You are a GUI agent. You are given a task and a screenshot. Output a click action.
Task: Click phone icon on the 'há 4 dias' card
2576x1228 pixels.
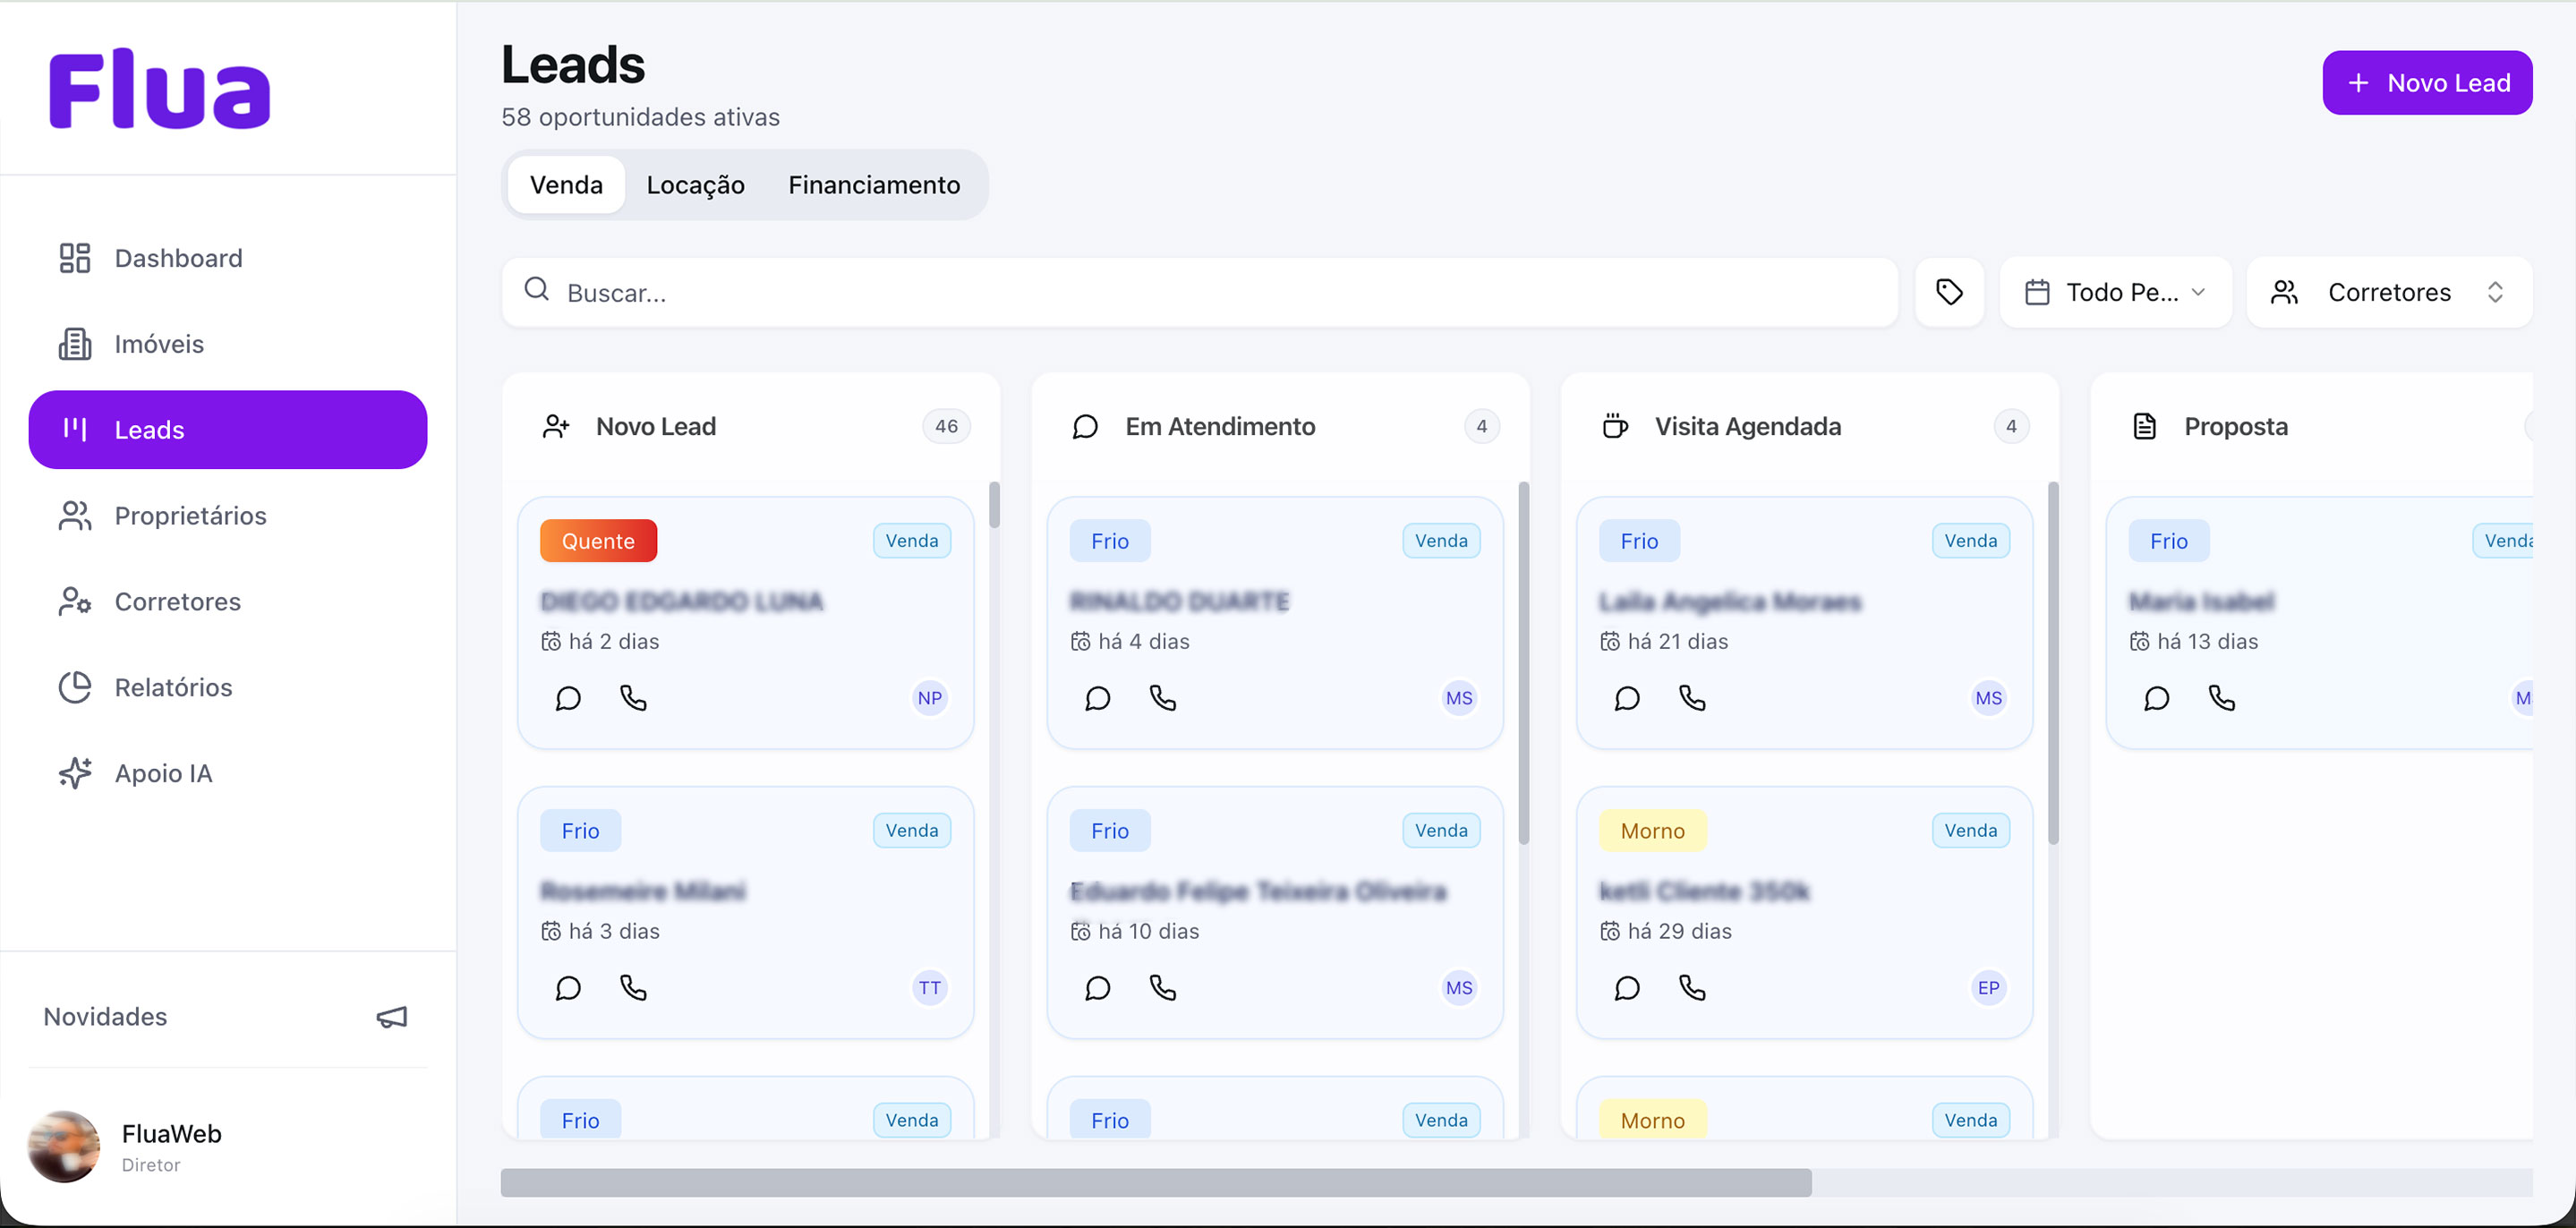tap(1162, 698)
